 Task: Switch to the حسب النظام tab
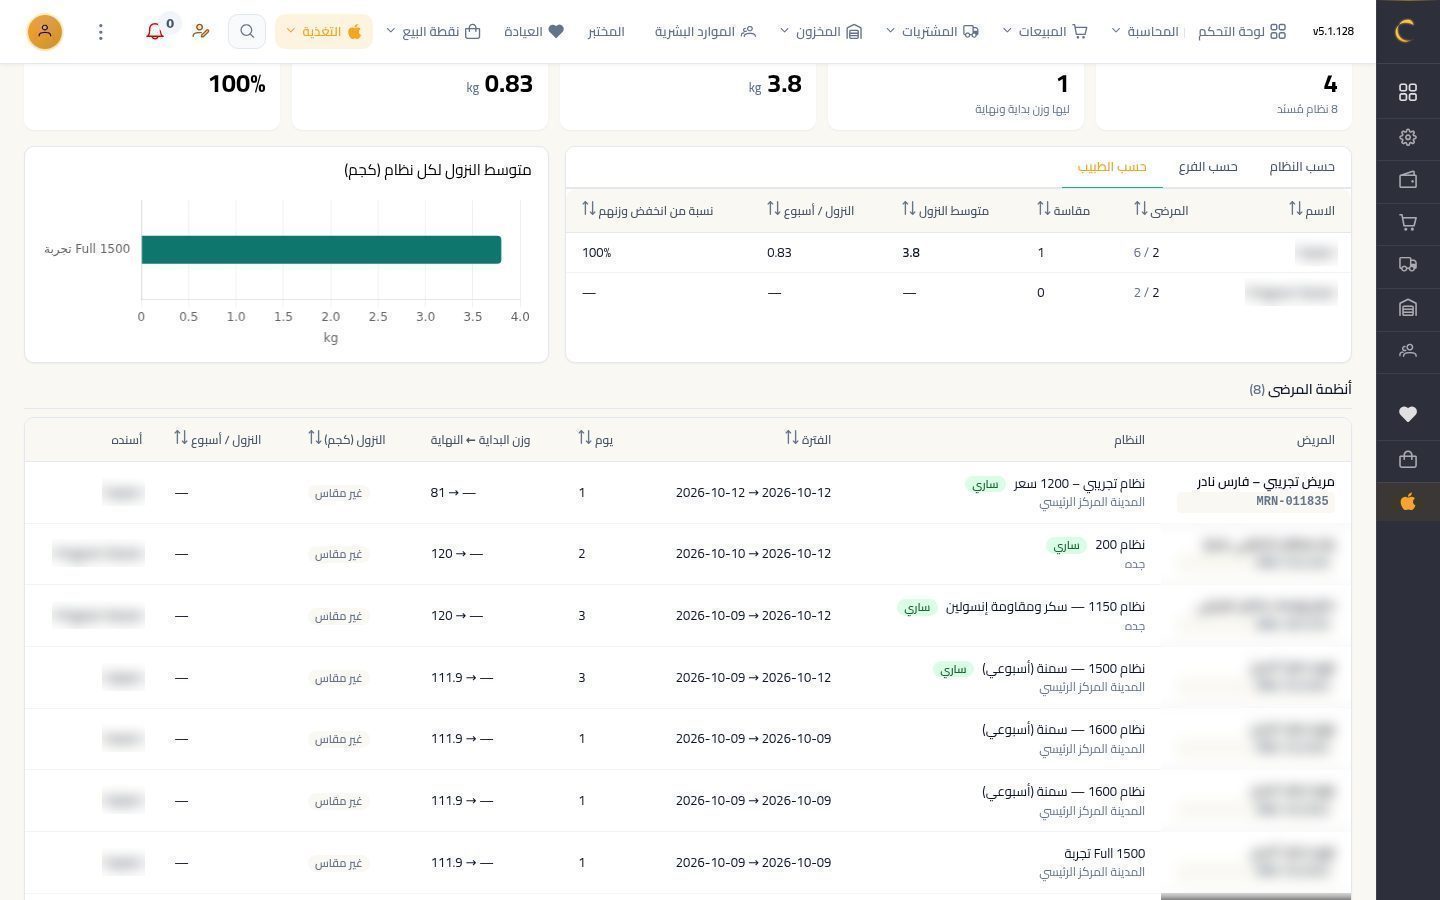pos(1302,166)
